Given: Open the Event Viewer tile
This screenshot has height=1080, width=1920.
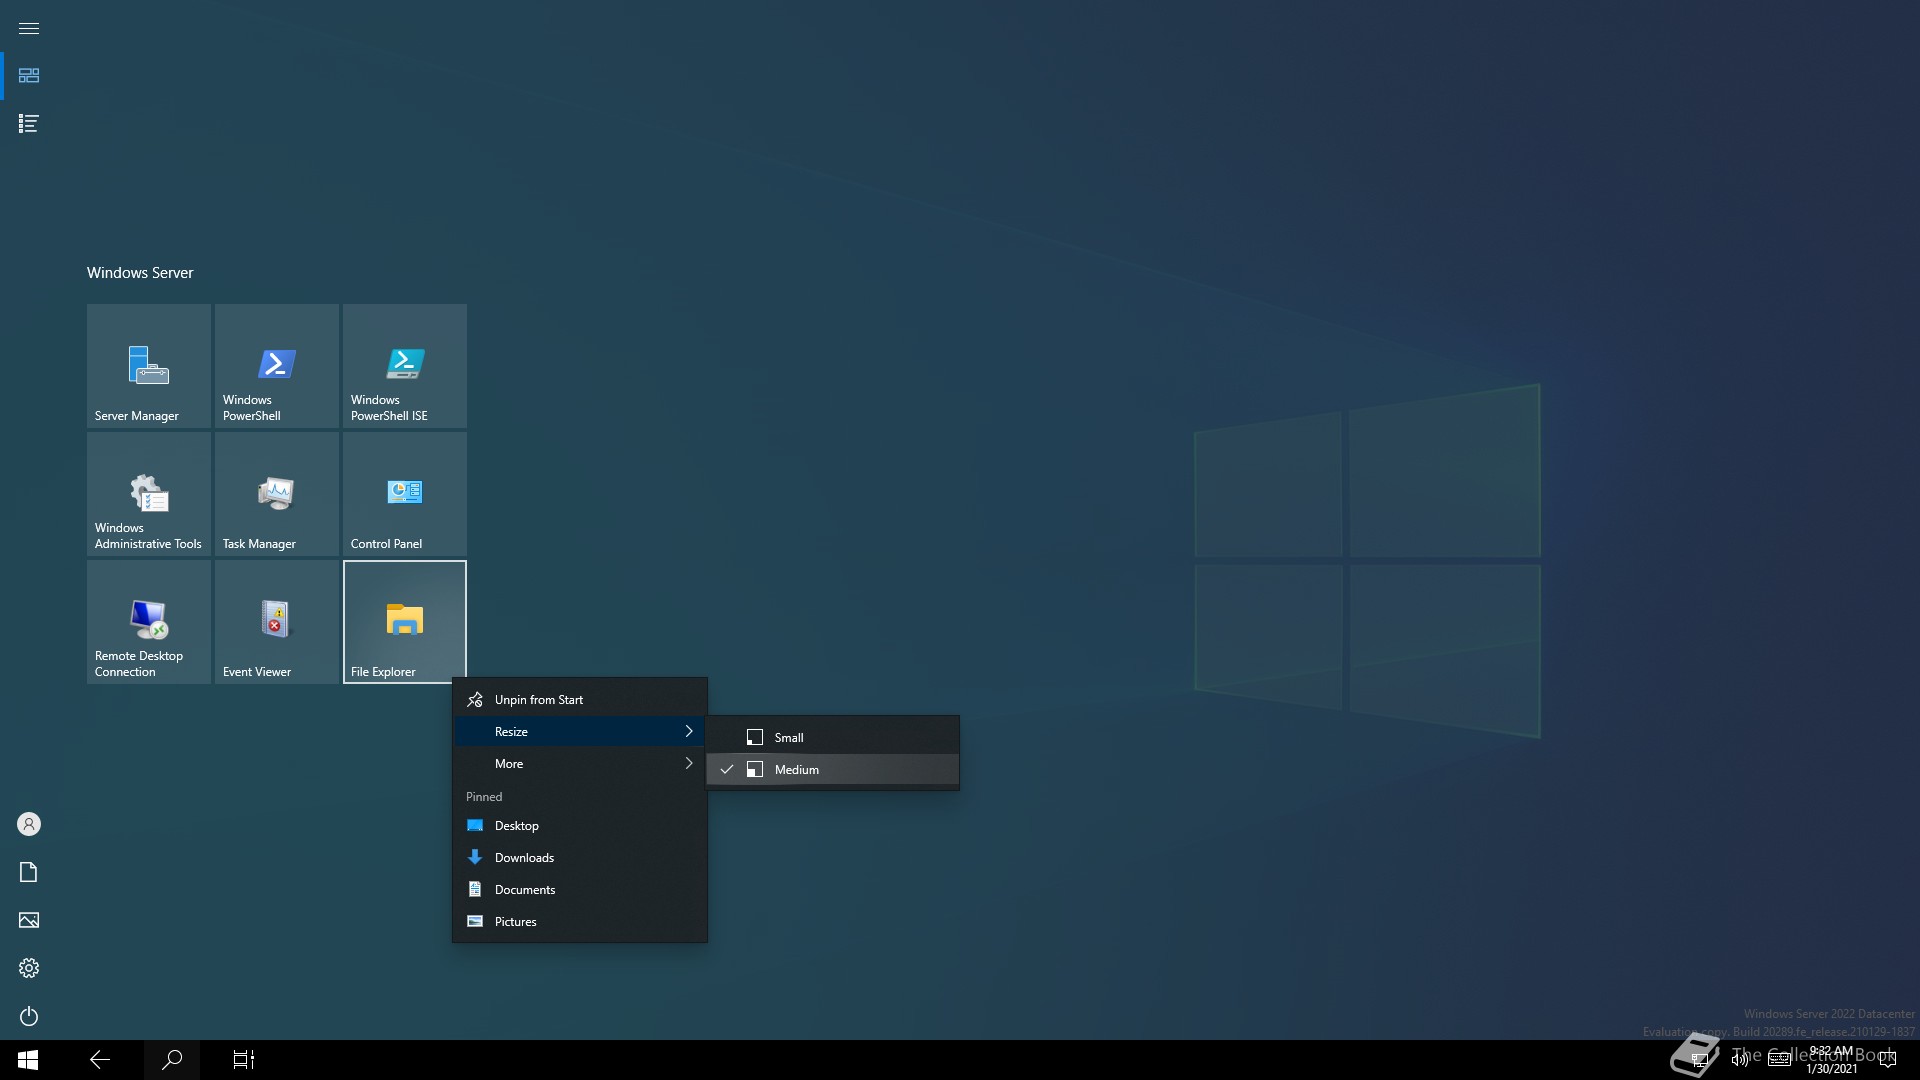Looking at the screenshot, I should pyautogui.click(x=276, y=622).
